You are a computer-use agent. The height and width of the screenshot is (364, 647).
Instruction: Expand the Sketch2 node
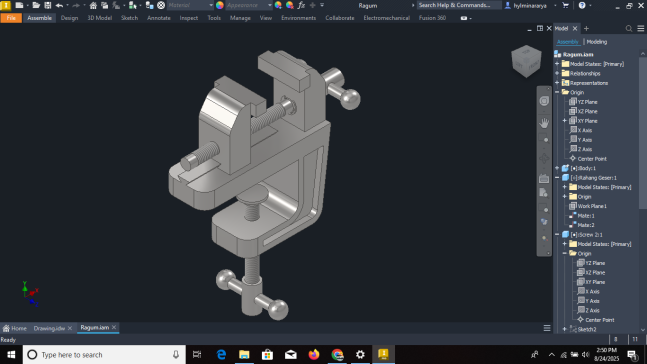[565, 329]
